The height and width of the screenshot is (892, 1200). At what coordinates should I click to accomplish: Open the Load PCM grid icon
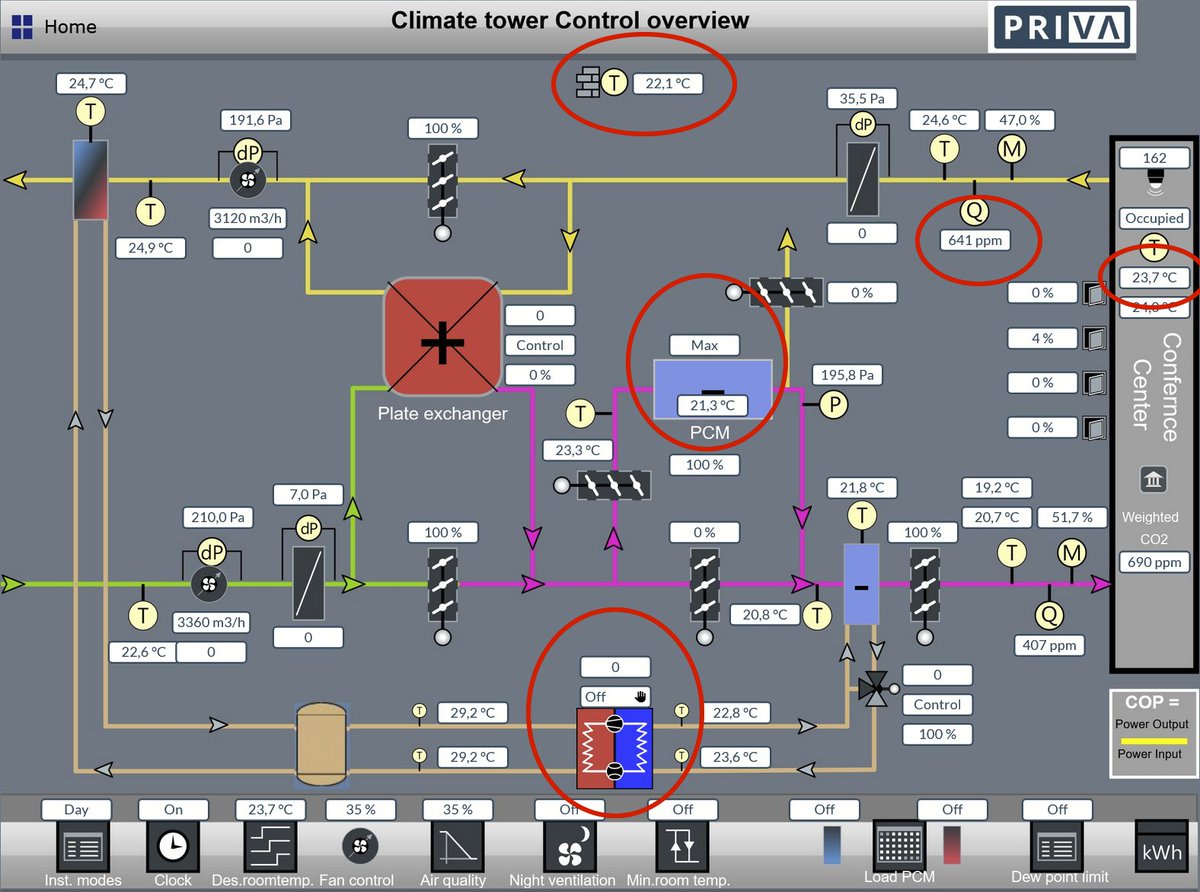pos(897,847)
